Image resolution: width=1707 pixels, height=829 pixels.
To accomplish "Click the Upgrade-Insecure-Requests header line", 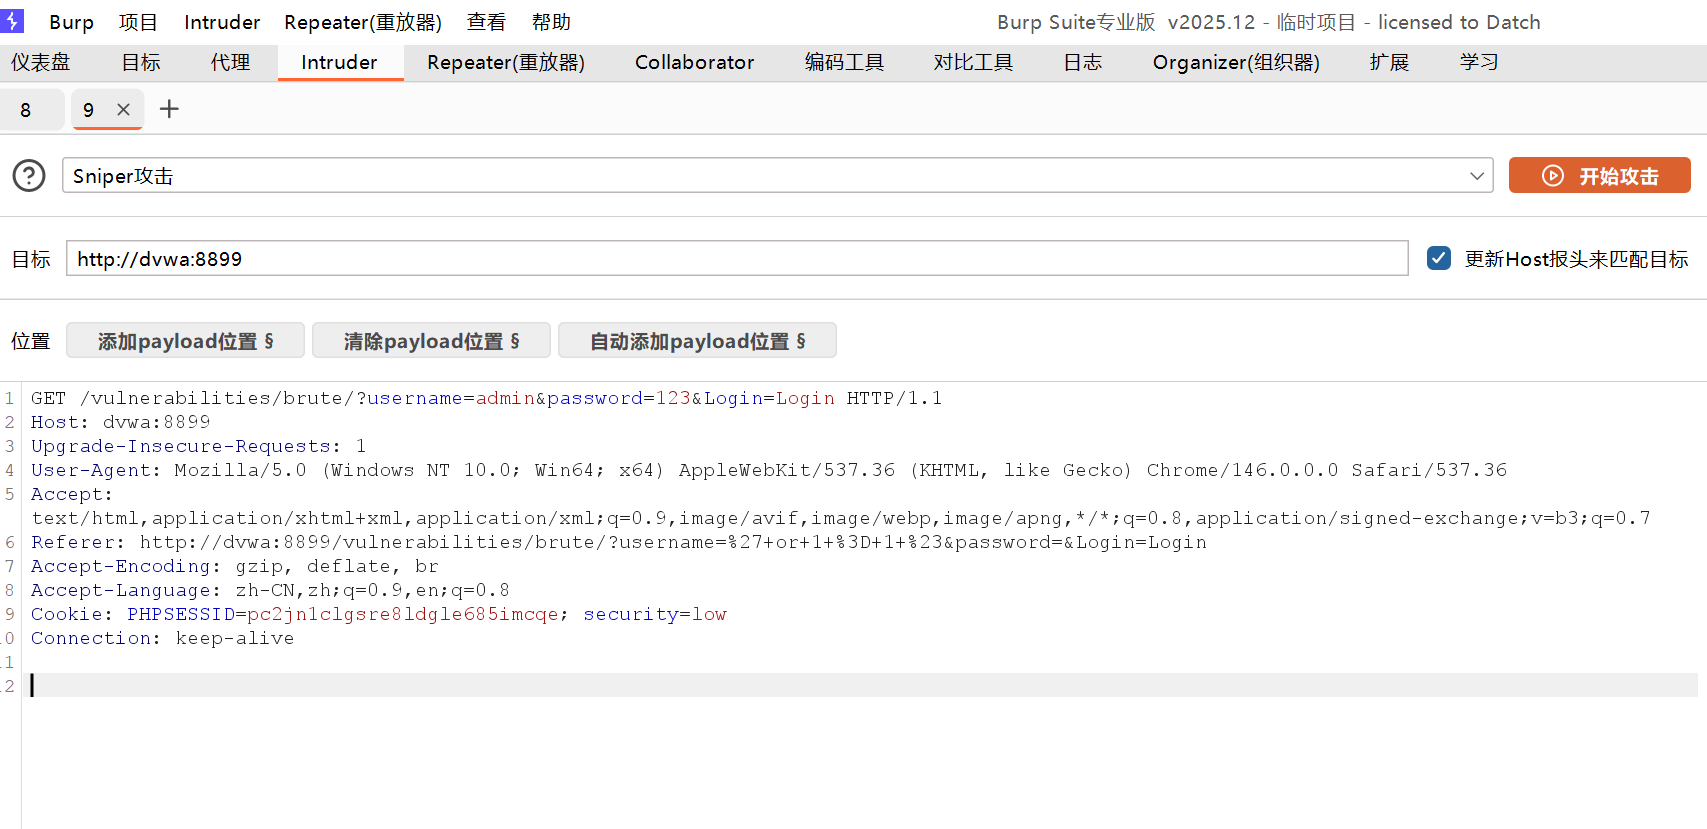I will (198, 446).
